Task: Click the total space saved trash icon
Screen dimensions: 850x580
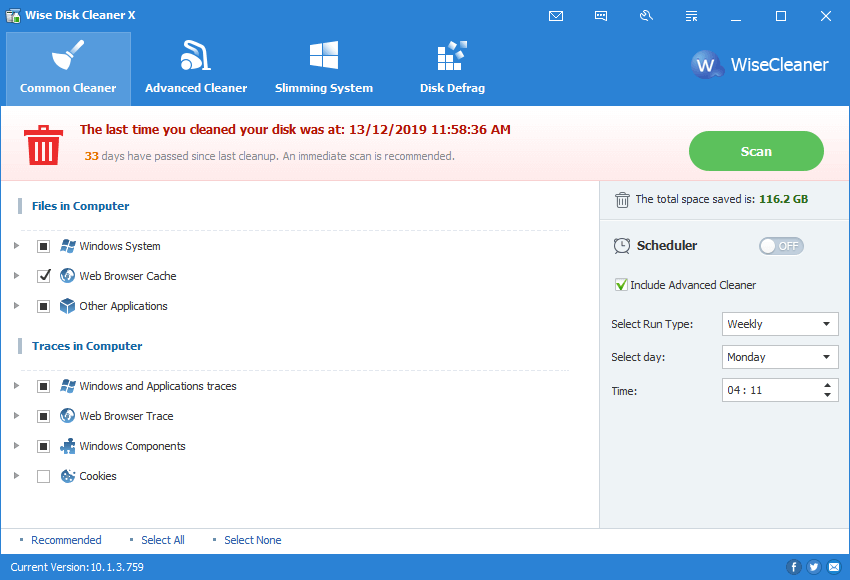Action: click(x=622, y=199)
